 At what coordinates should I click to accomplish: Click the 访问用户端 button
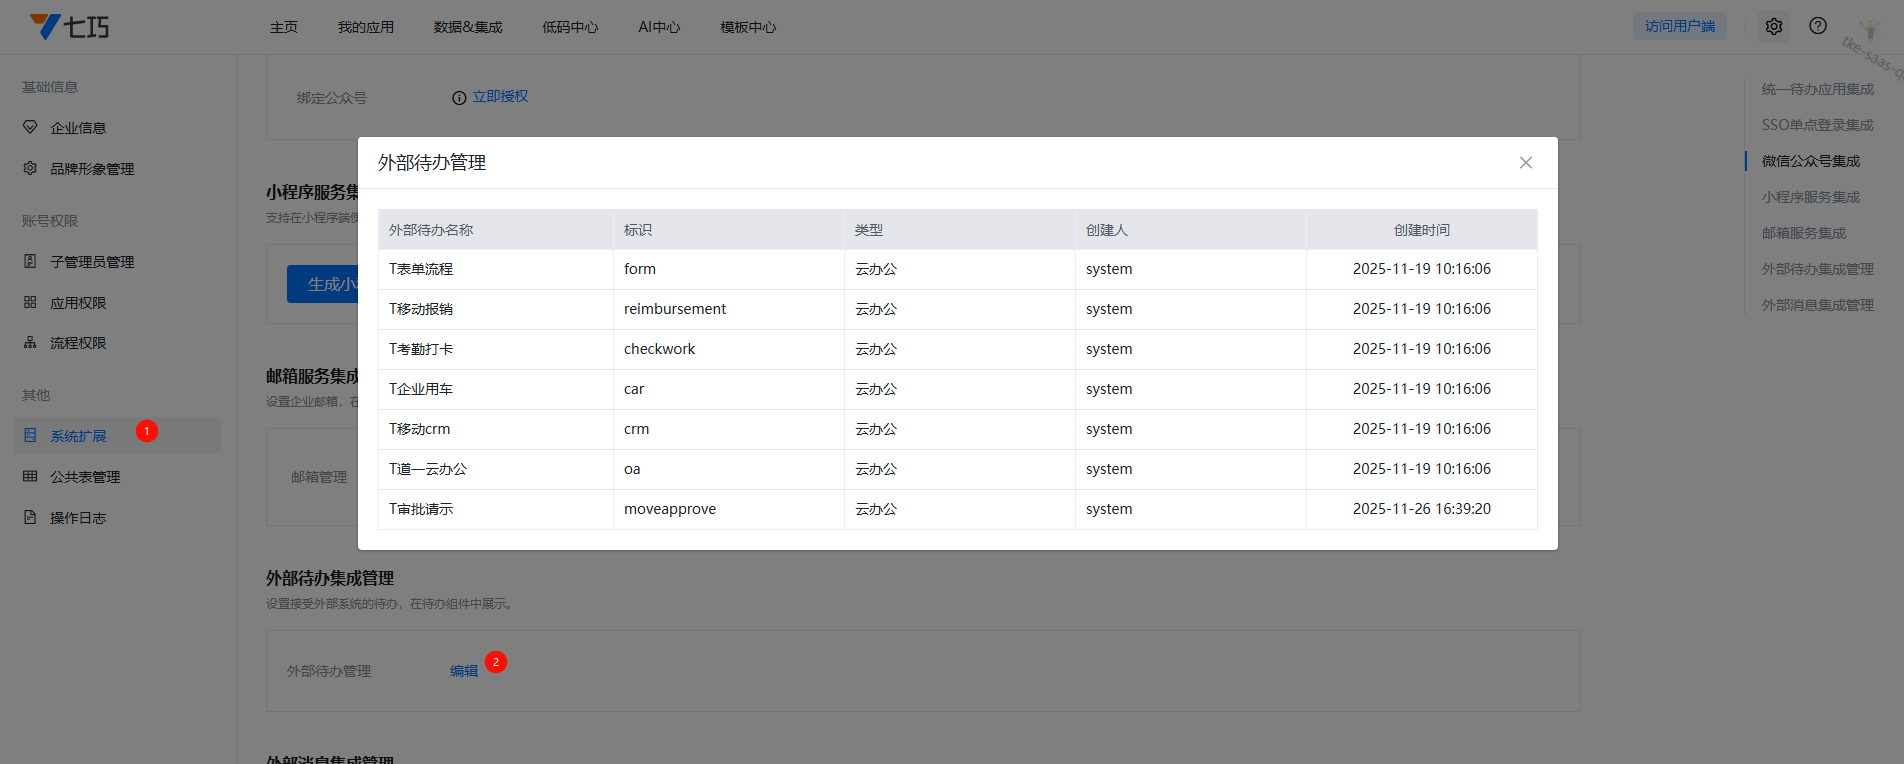pyautogui.click(x=1679, y=27)
